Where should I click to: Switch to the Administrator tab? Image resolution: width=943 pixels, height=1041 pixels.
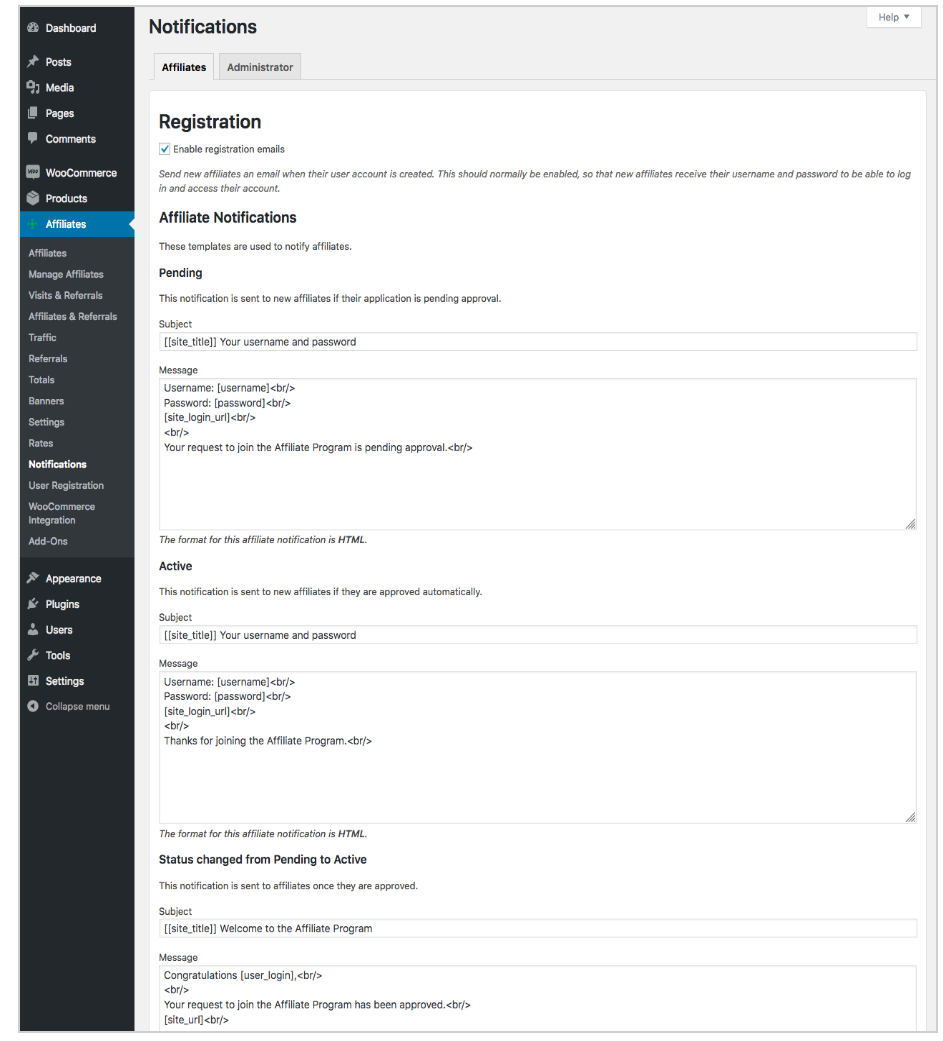click(x=259, y=67)
